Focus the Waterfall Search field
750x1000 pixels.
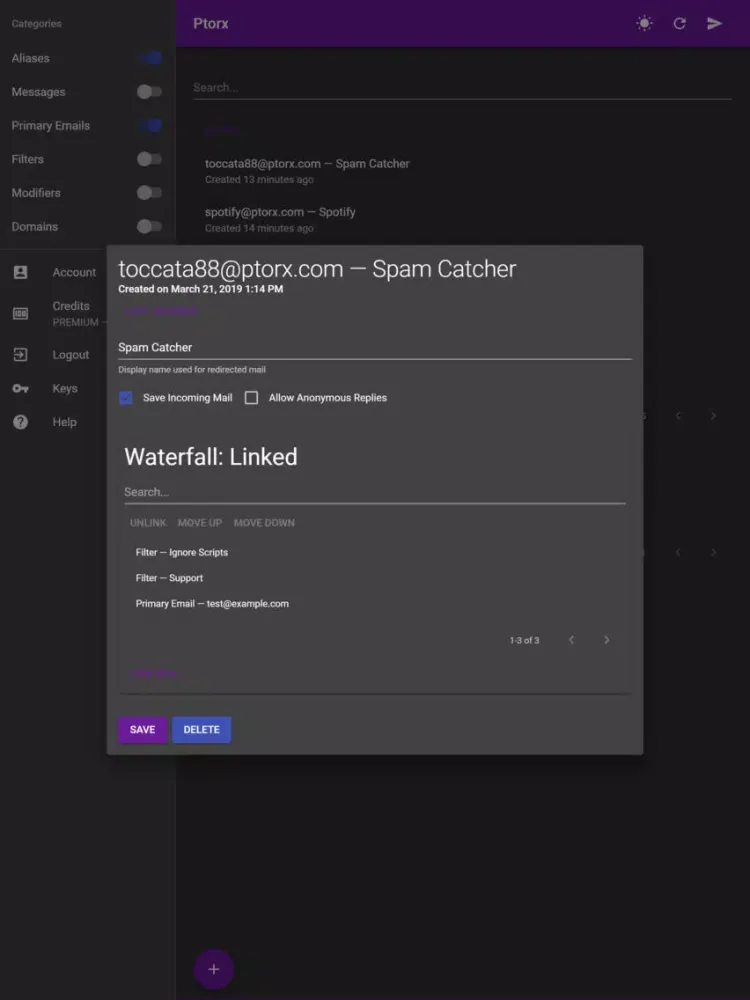tap(375, 492)
